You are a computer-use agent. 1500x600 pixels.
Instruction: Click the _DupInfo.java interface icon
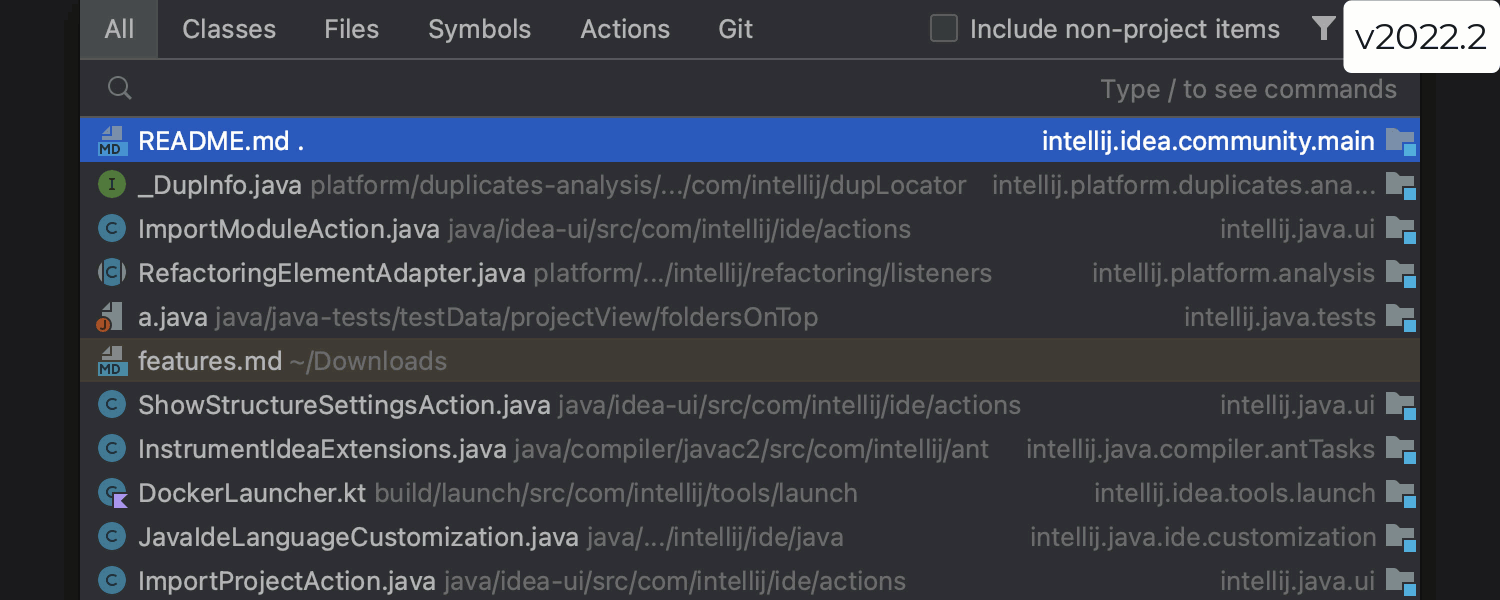click(112, 185)
